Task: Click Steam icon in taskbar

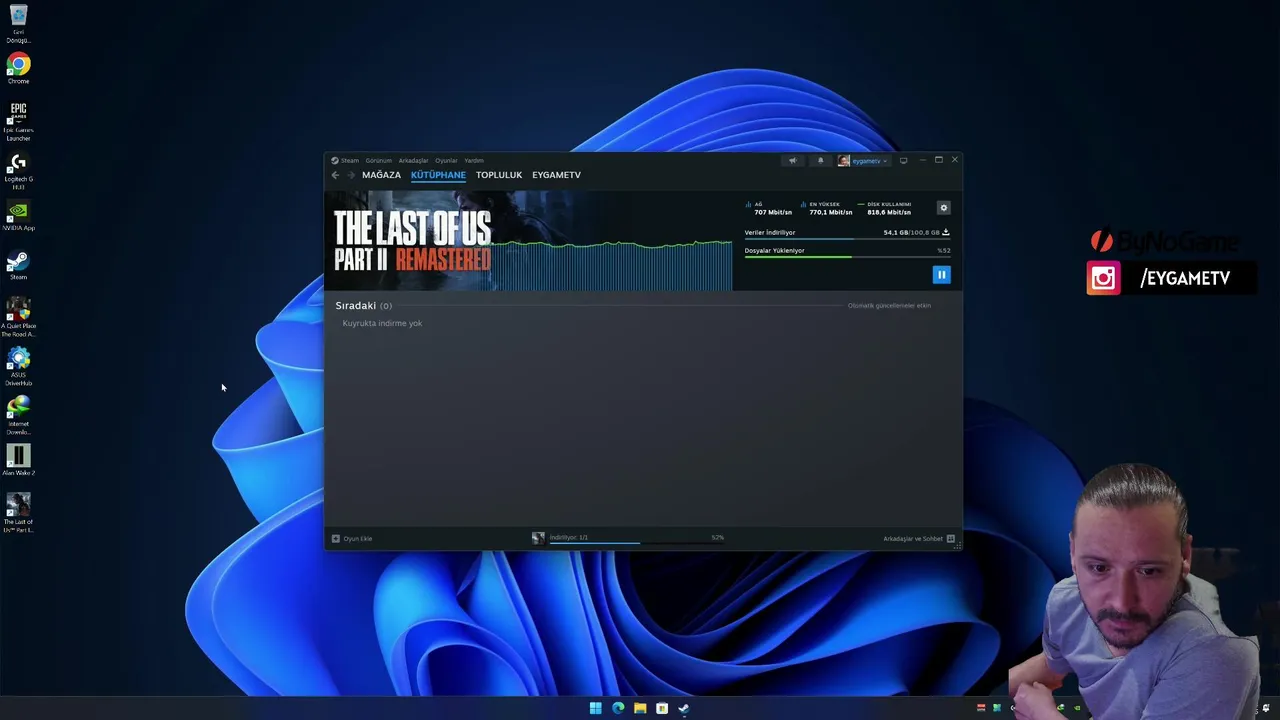Action: 684,708
